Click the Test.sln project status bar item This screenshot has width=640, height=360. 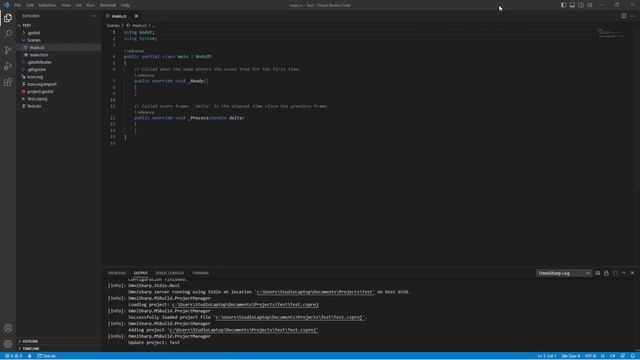click(47, 356)
